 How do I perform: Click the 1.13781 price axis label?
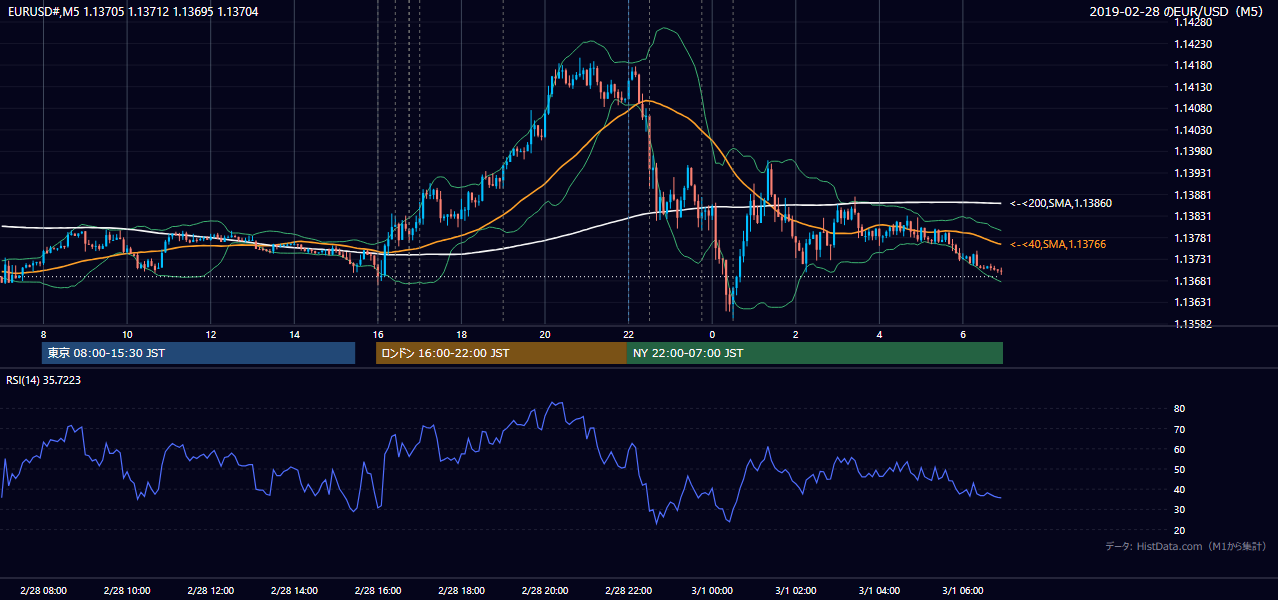pos(1192,237)
